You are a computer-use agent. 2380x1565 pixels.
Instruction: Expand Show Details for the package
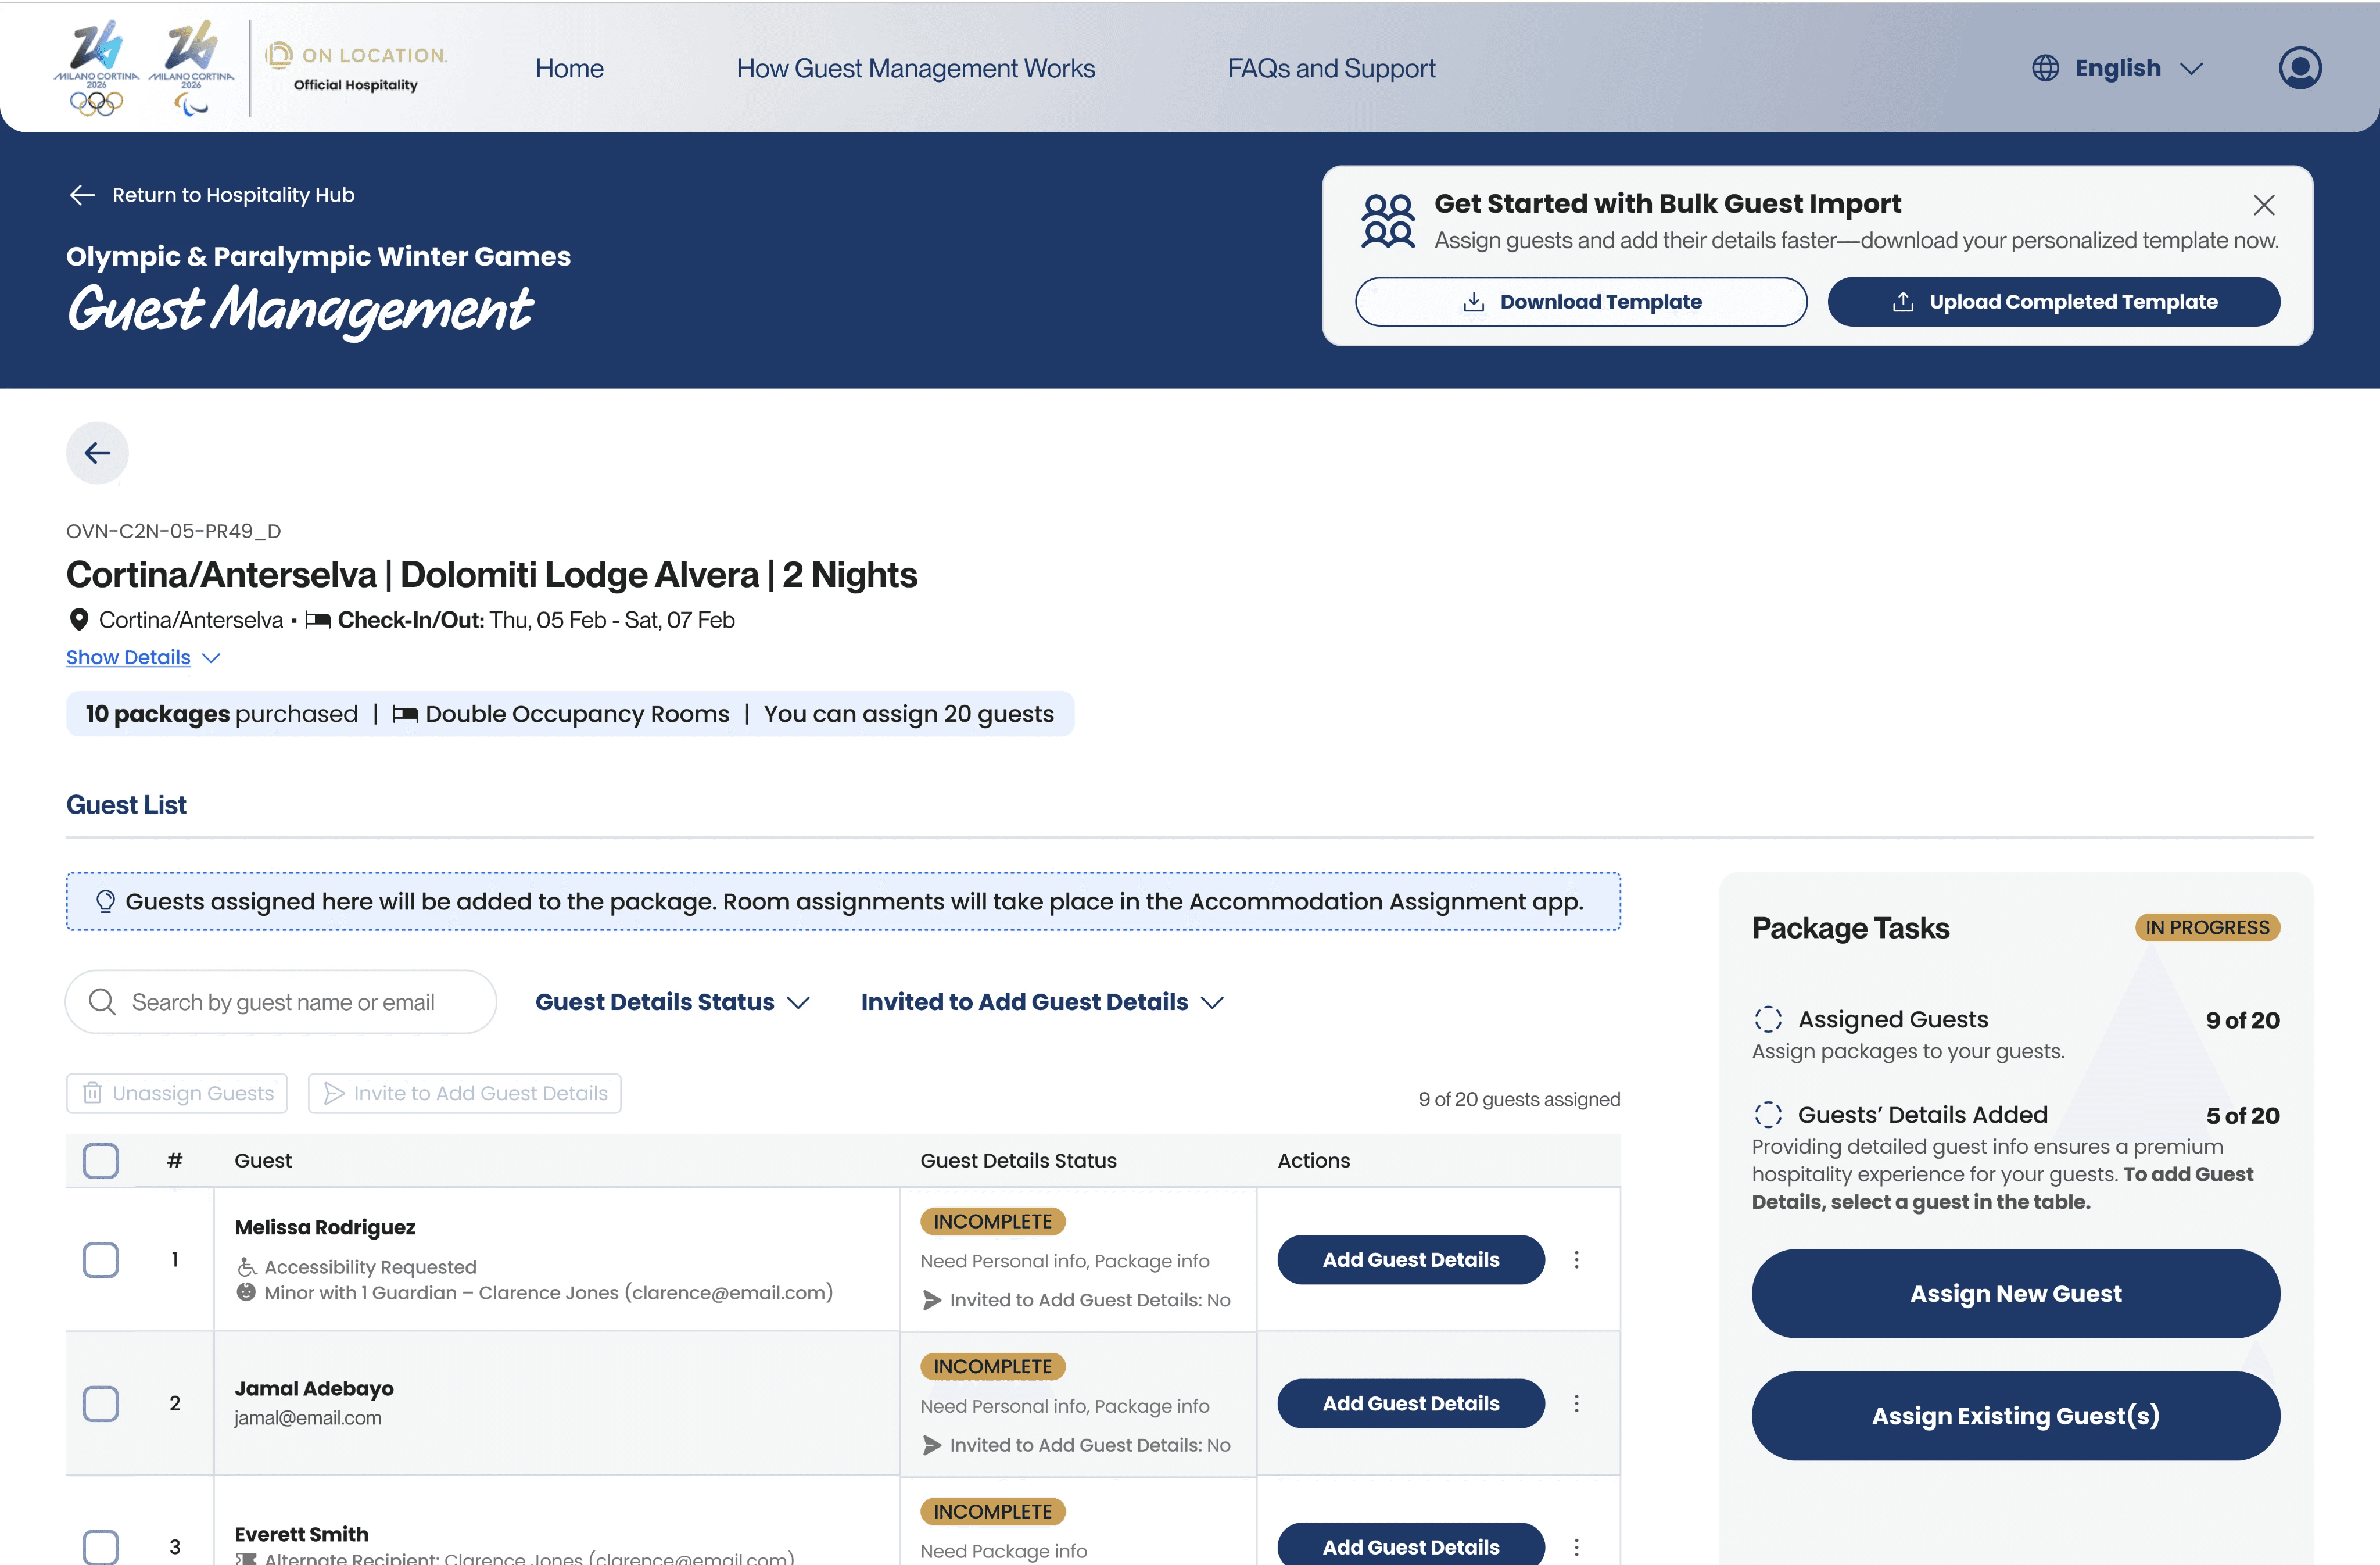pyautogui.click(x=143, y=657)
